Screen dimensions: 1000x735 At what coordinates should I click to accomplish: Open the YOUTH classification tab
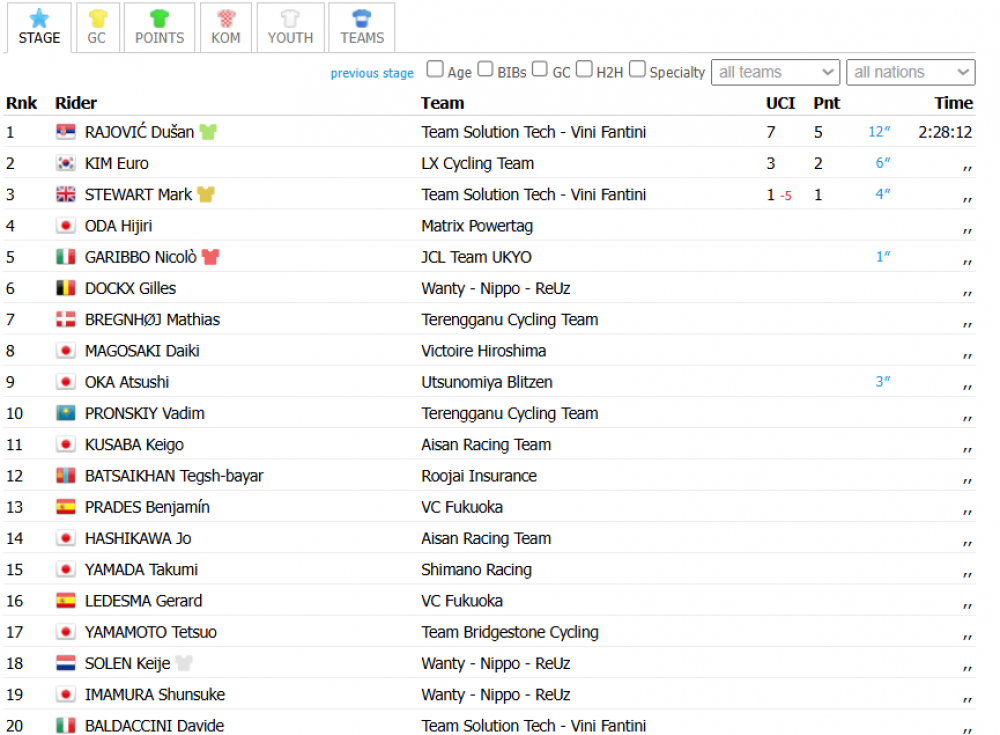click(290, 27)
